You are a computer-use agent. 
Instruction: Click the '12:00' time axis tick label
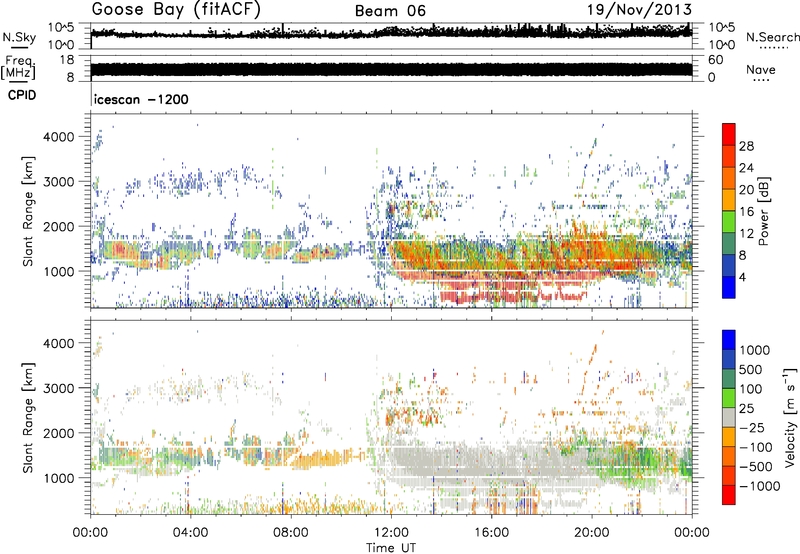(391, 533)
